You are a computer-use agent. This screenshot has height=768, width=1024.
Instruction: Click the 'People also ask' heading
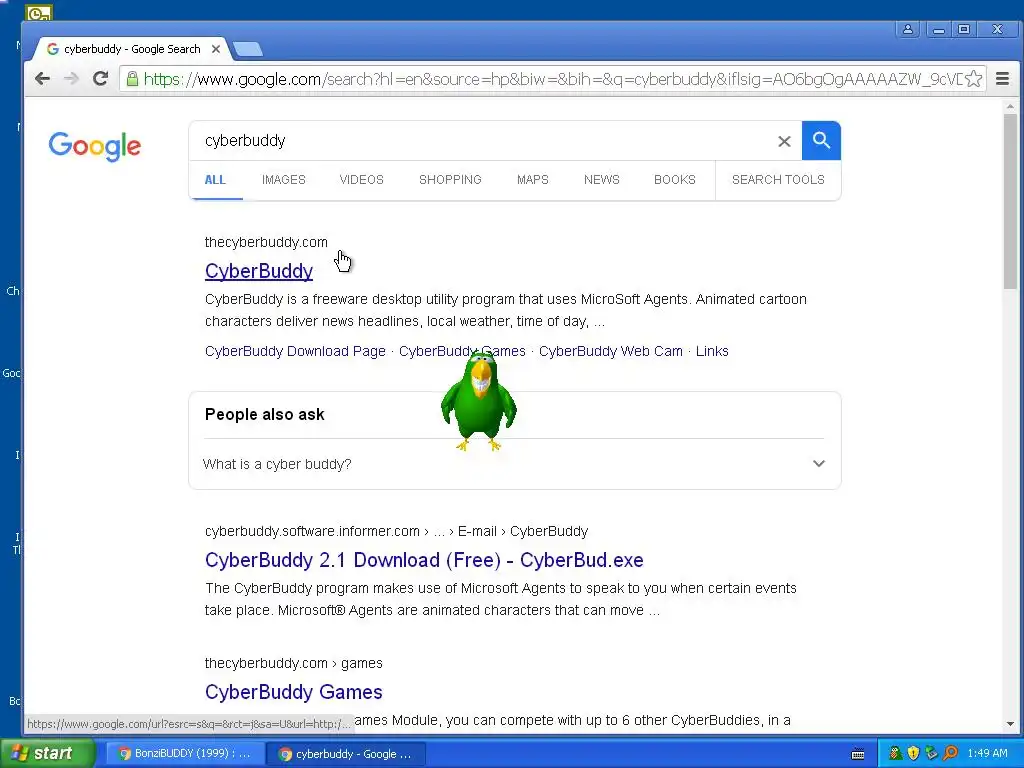pyautogui.click(x=264, y=415)
